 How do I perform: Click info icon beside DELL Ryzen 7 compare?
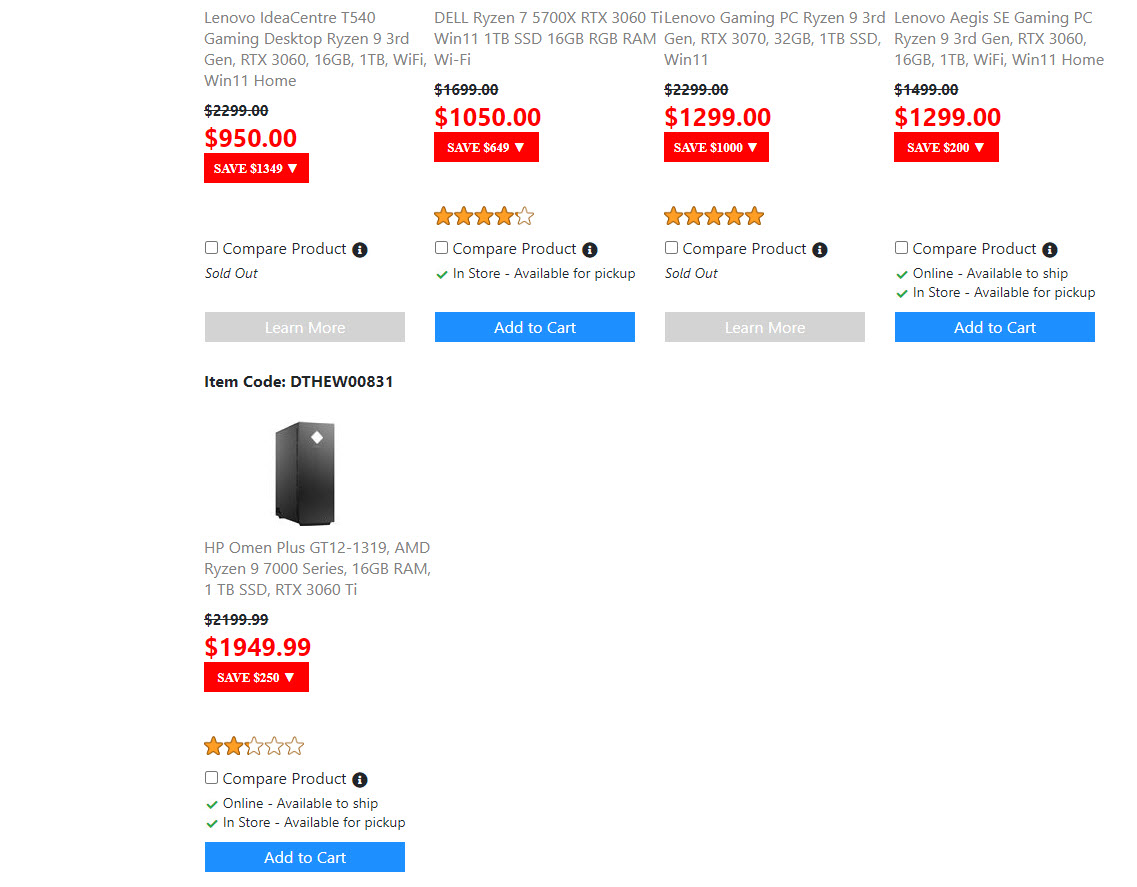pyautogui.click(x=590, y=250)
